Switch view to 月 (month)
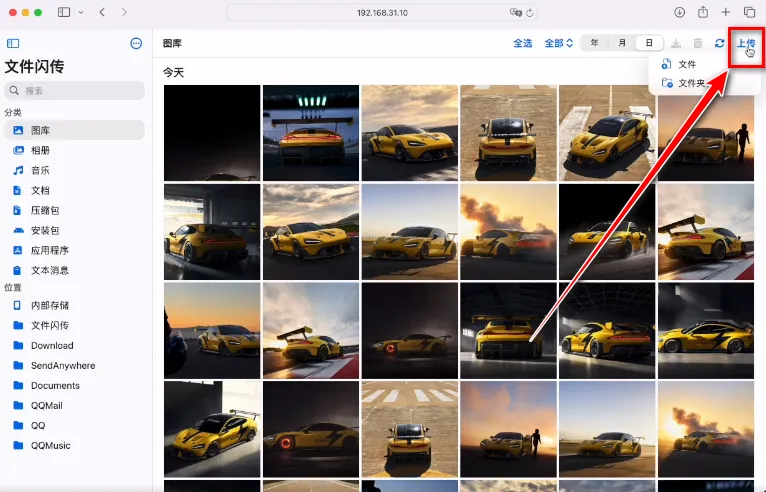The height and width of the screenshot is (492, 766). point(622,44)
